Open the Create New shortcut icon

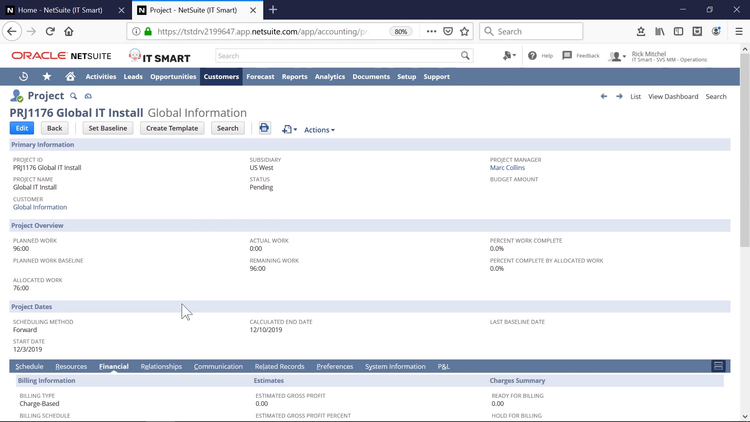point(509,56)
